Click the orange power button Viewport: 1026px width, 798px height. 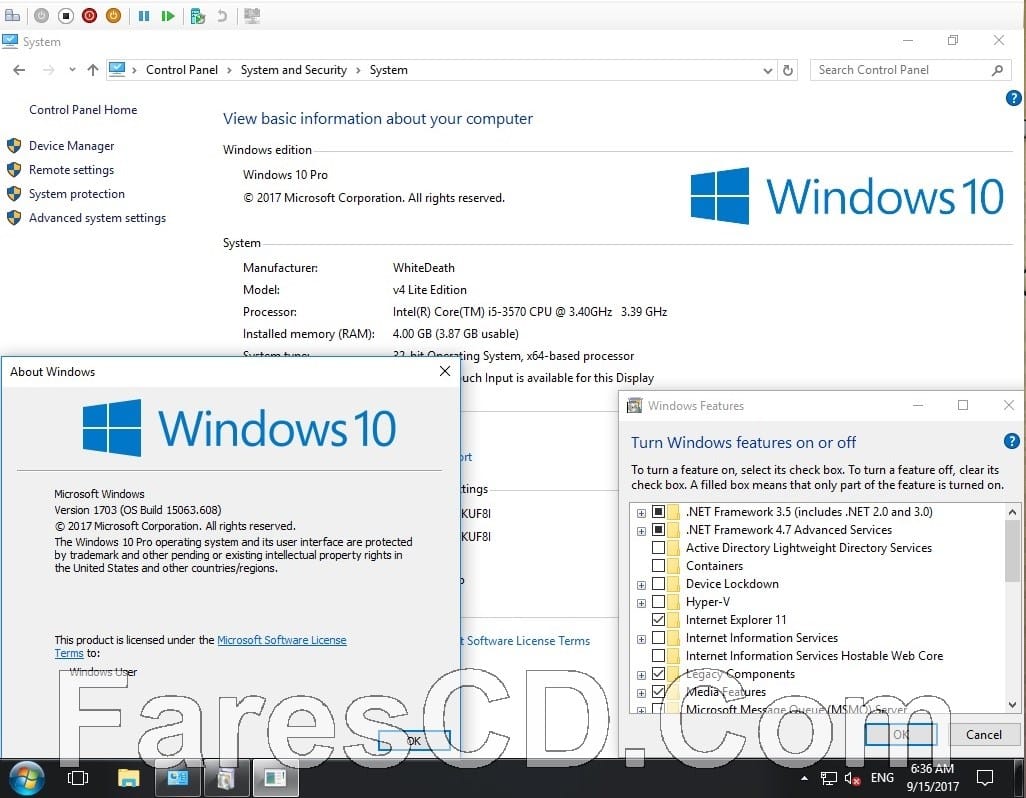click(x=113, y=15)
